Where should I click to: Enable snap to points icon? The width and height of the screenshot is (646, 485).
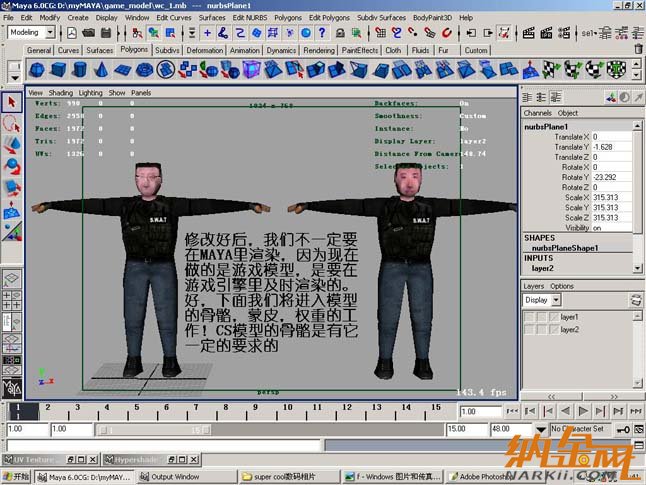click(x=413, y=33)
